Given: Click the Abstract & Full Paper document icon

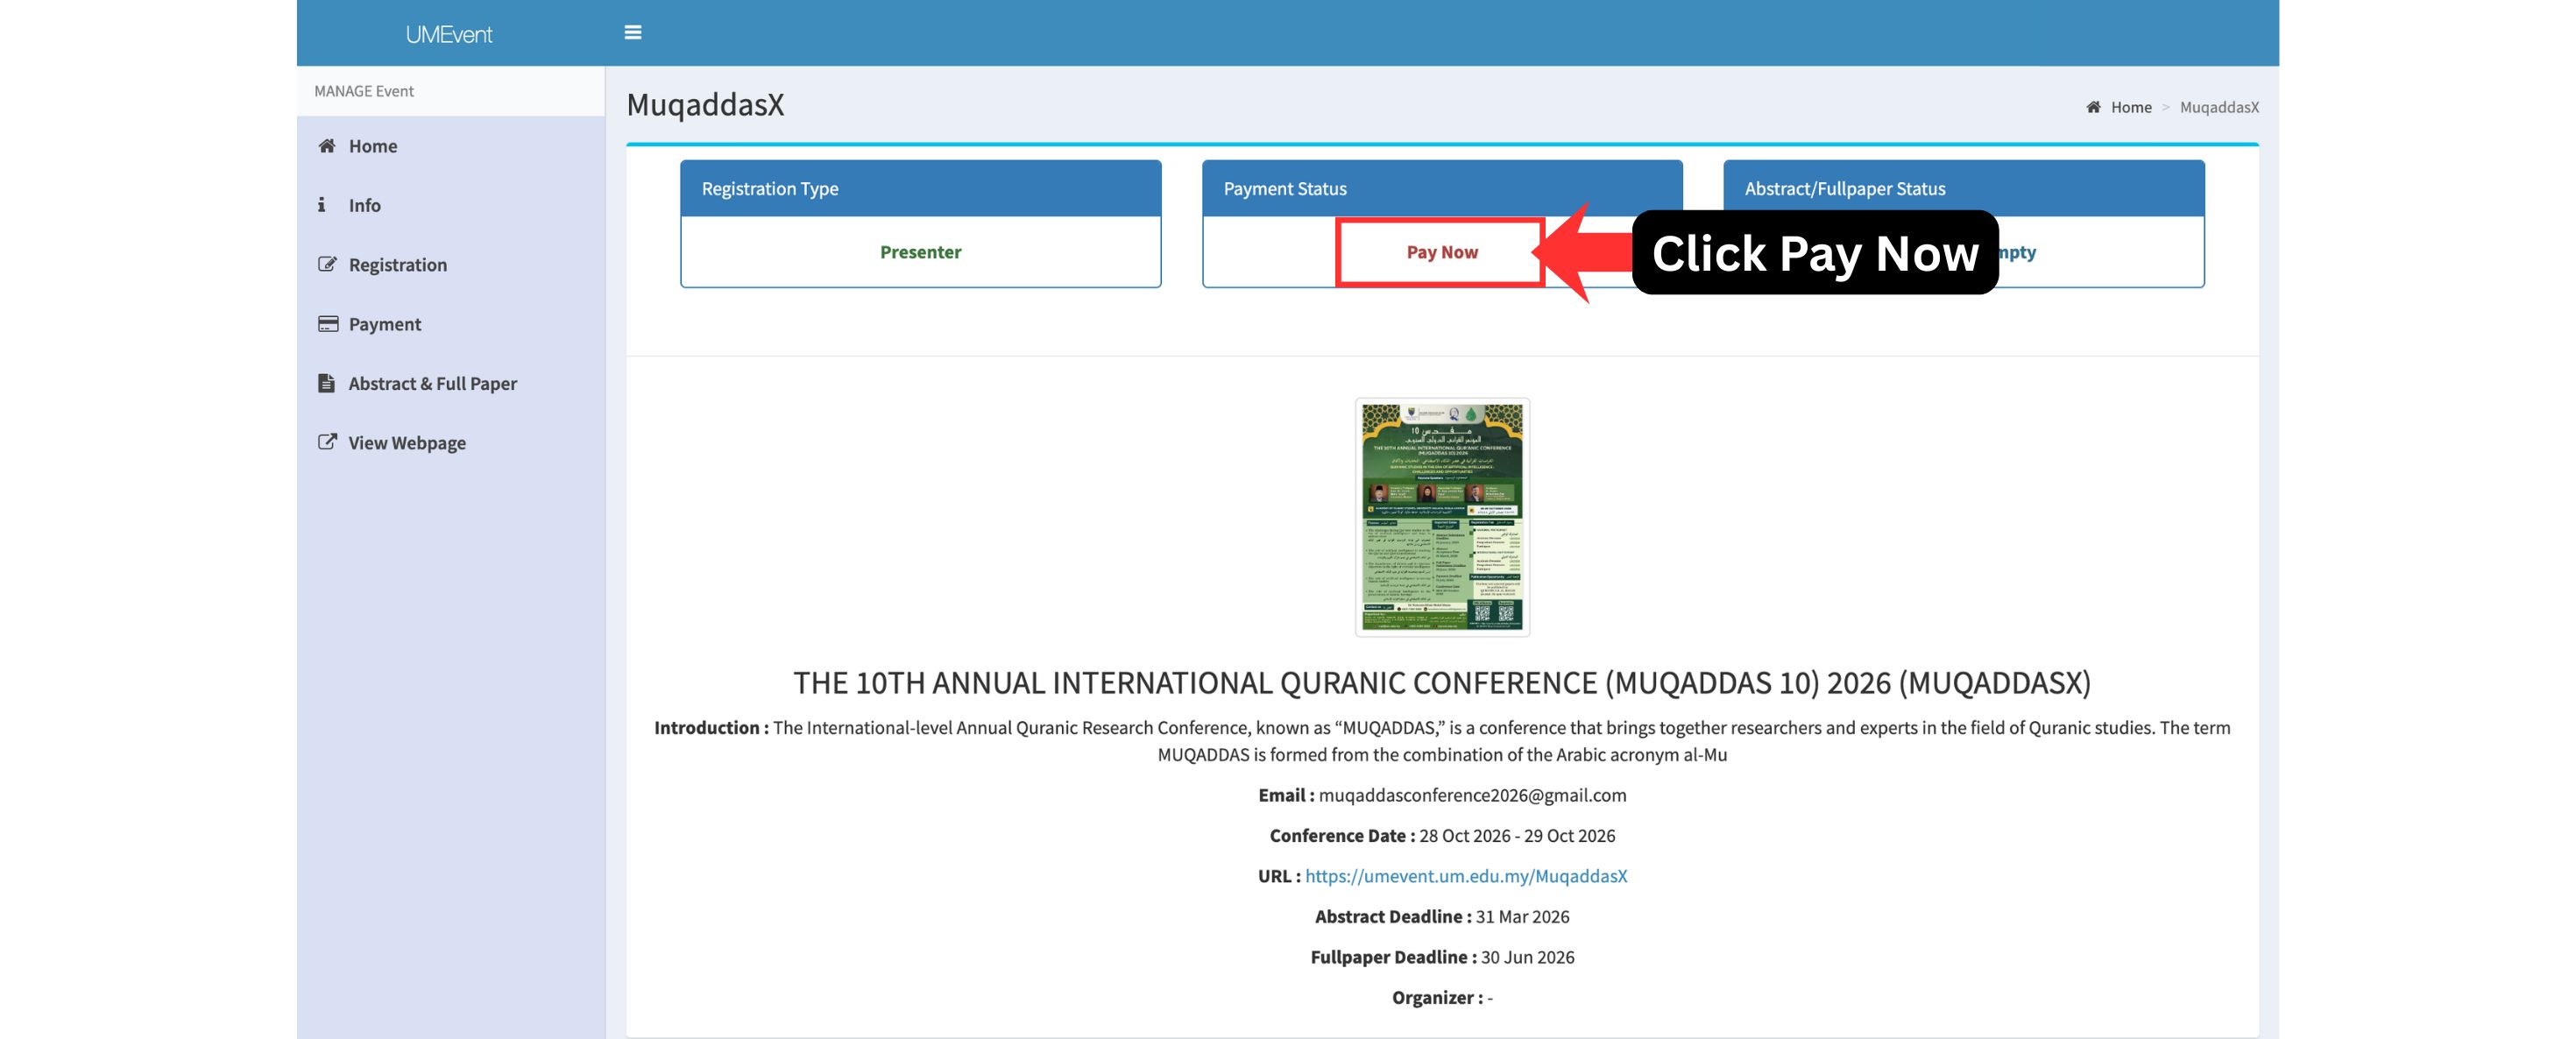Looking at the screenshot, I should pyautogui.click(x=326, y=383).
